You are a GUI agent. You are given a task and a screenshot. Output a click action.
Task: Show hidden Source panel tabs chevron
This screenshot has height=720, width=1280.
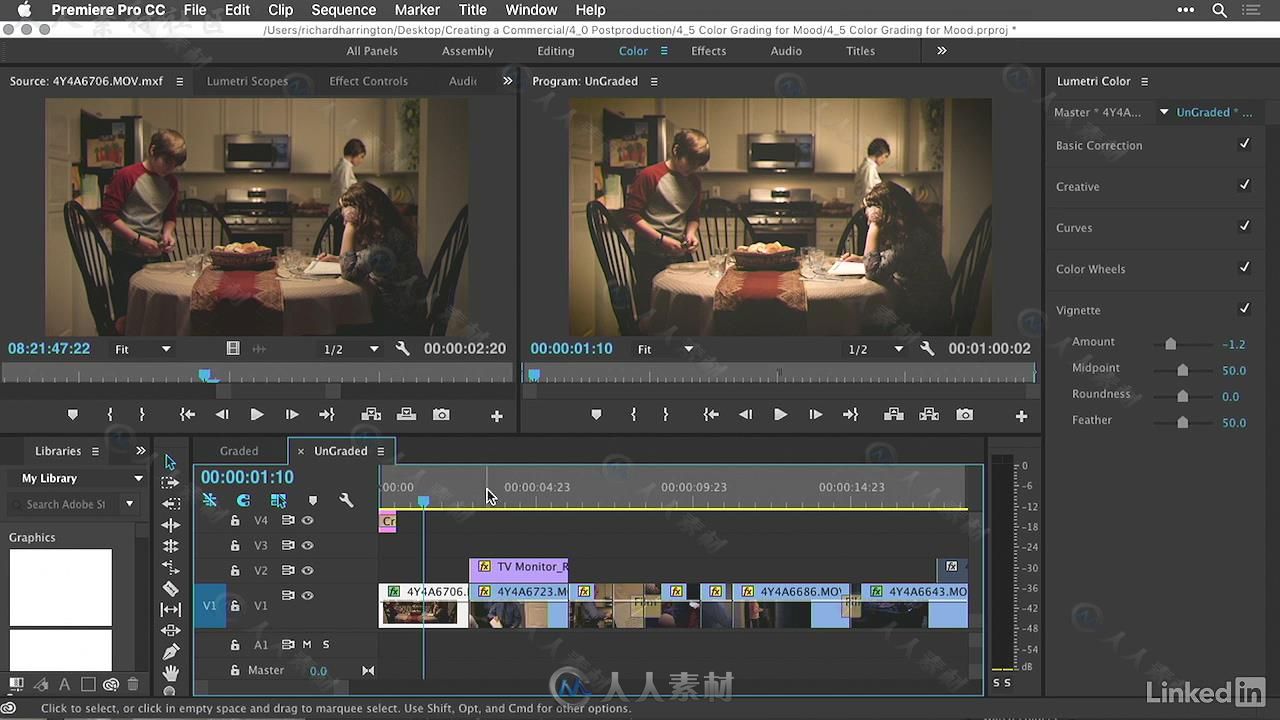507,81
